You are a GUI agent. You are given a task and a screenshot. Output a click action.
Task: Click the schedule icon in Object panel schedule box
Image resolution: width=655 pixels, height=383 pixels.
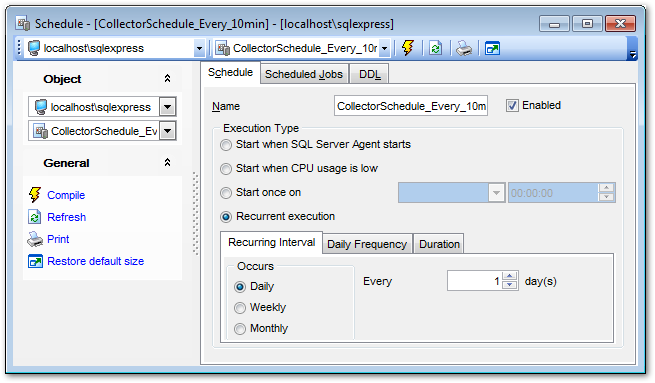point(41,131)
